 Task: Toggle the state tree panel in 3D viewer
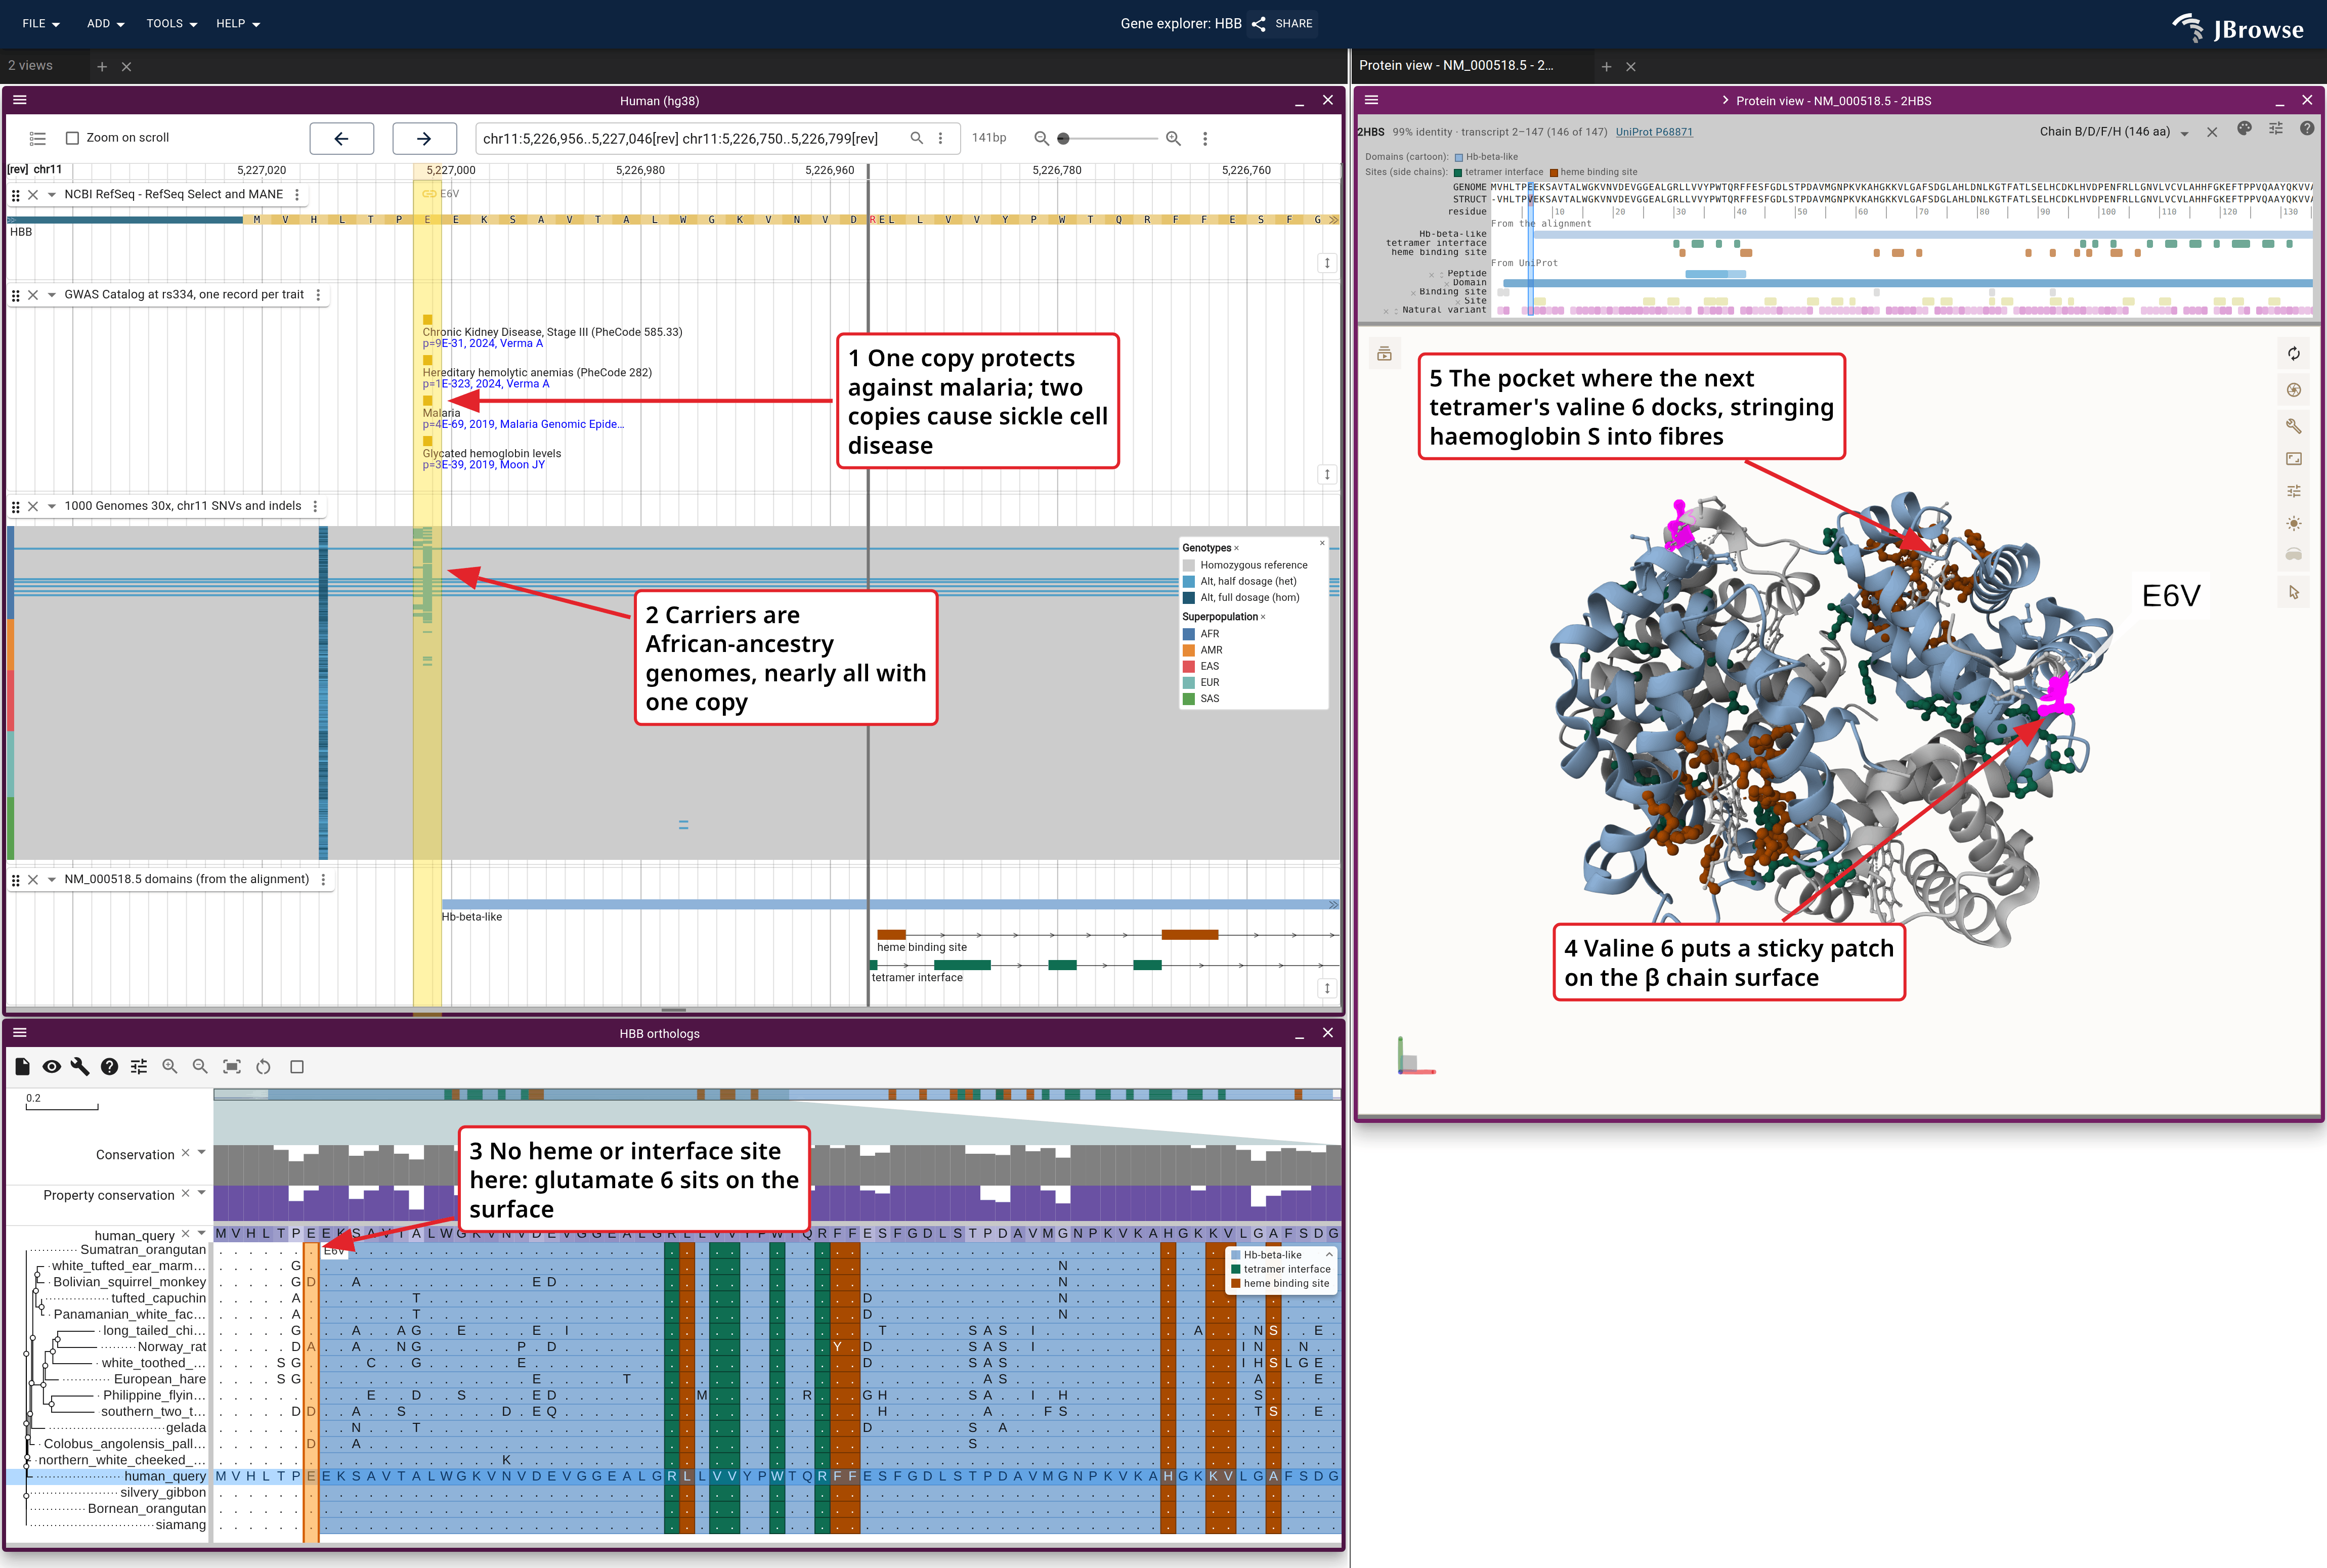point(1384,354)
